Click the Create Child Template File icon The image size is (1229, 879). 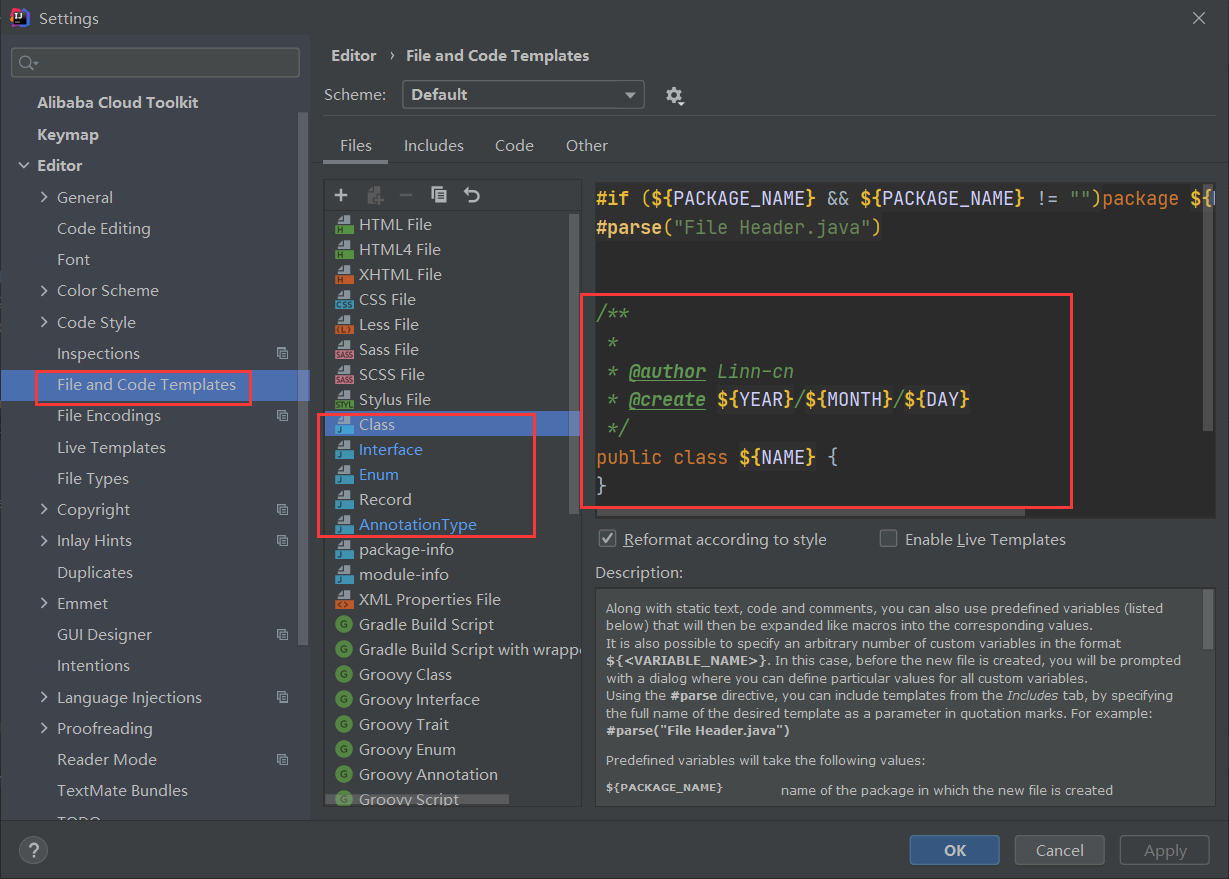click(x=375, y=195)
